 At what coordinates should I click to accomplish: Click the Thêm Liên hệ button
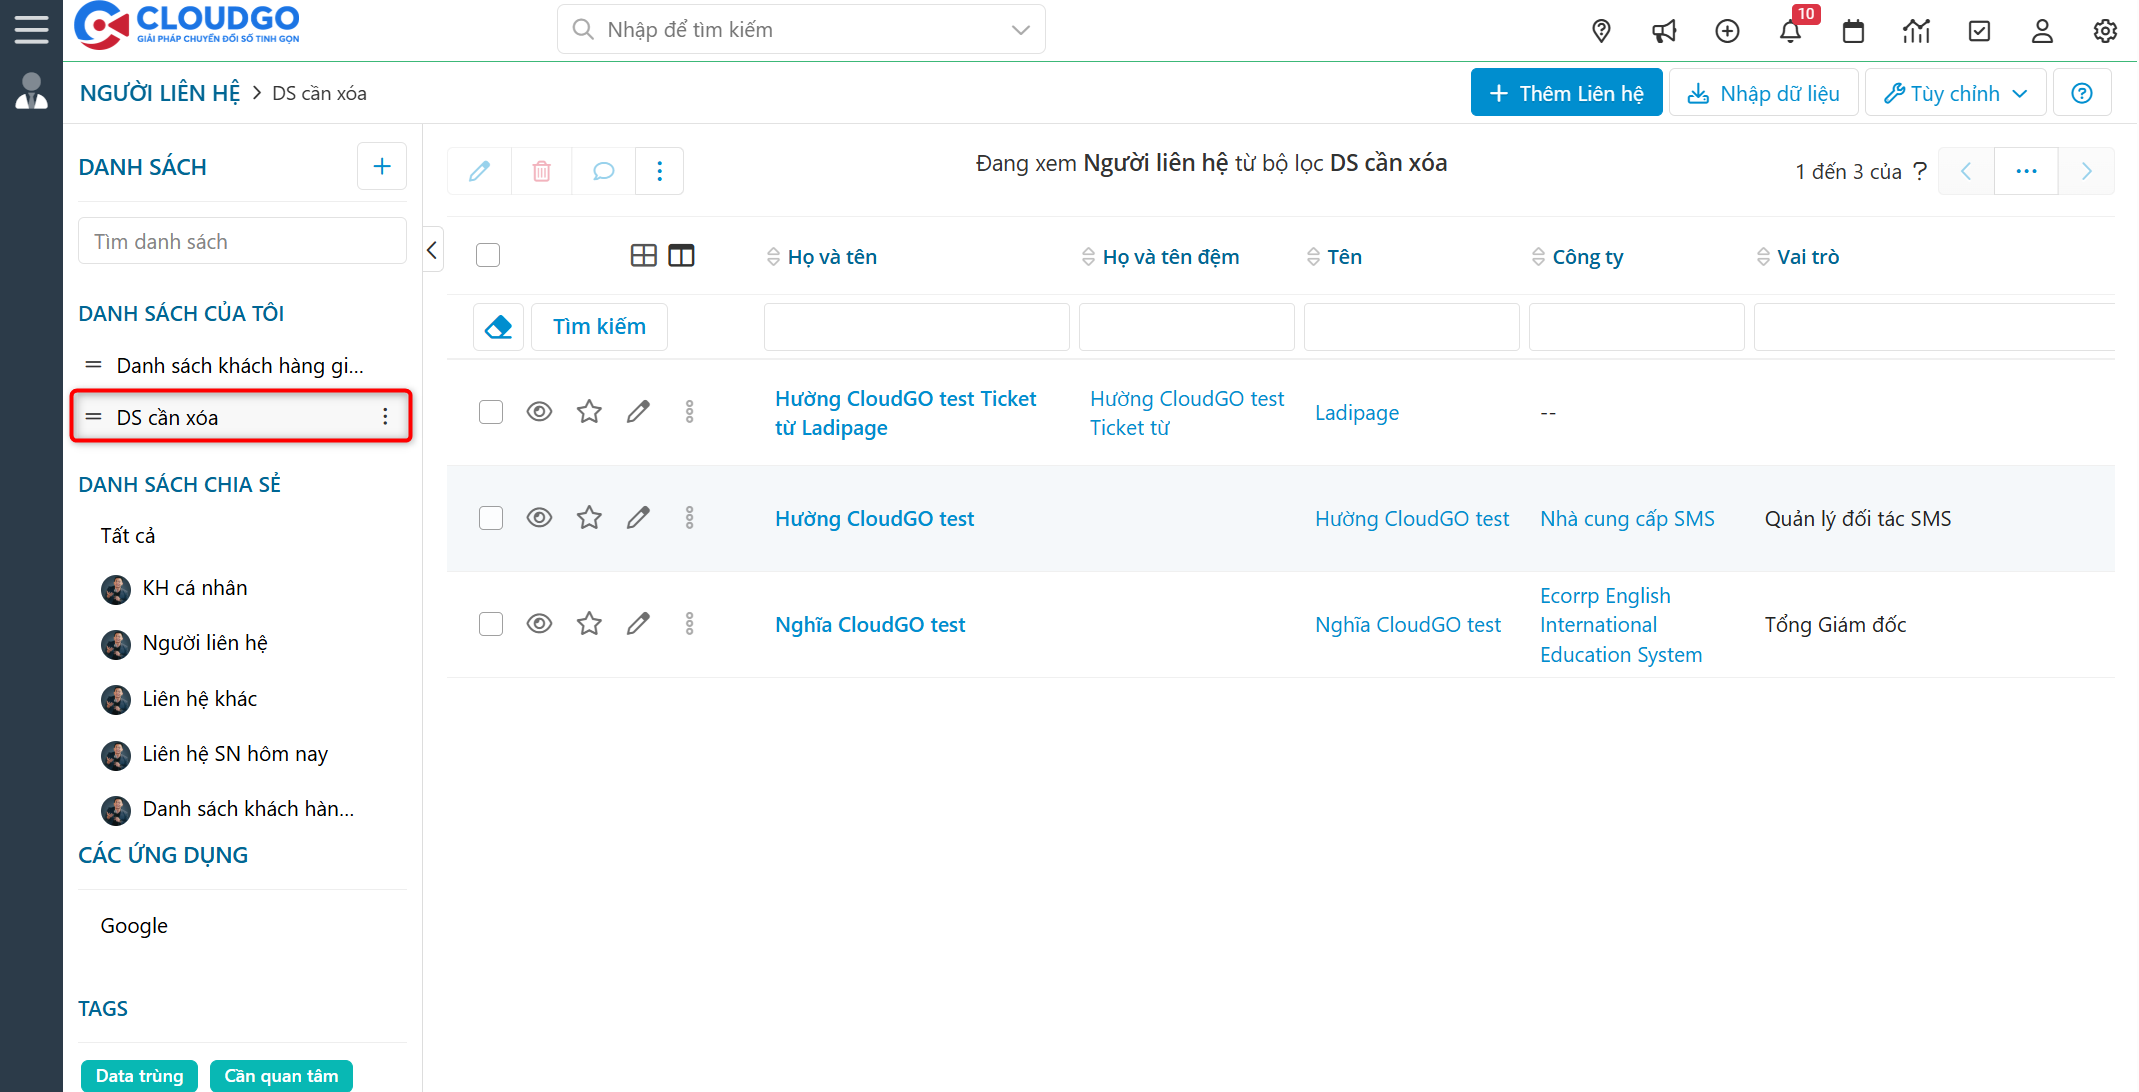tap(1566, 93)
